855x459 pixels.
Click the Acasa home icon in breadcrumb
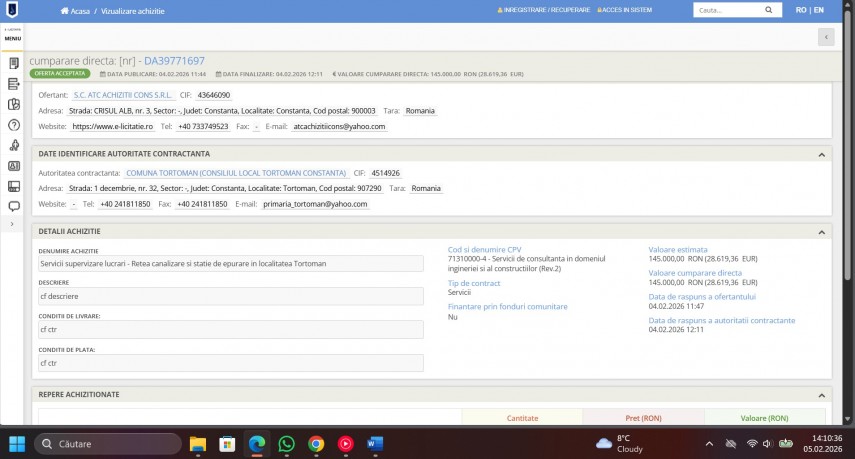pos(64,11)
